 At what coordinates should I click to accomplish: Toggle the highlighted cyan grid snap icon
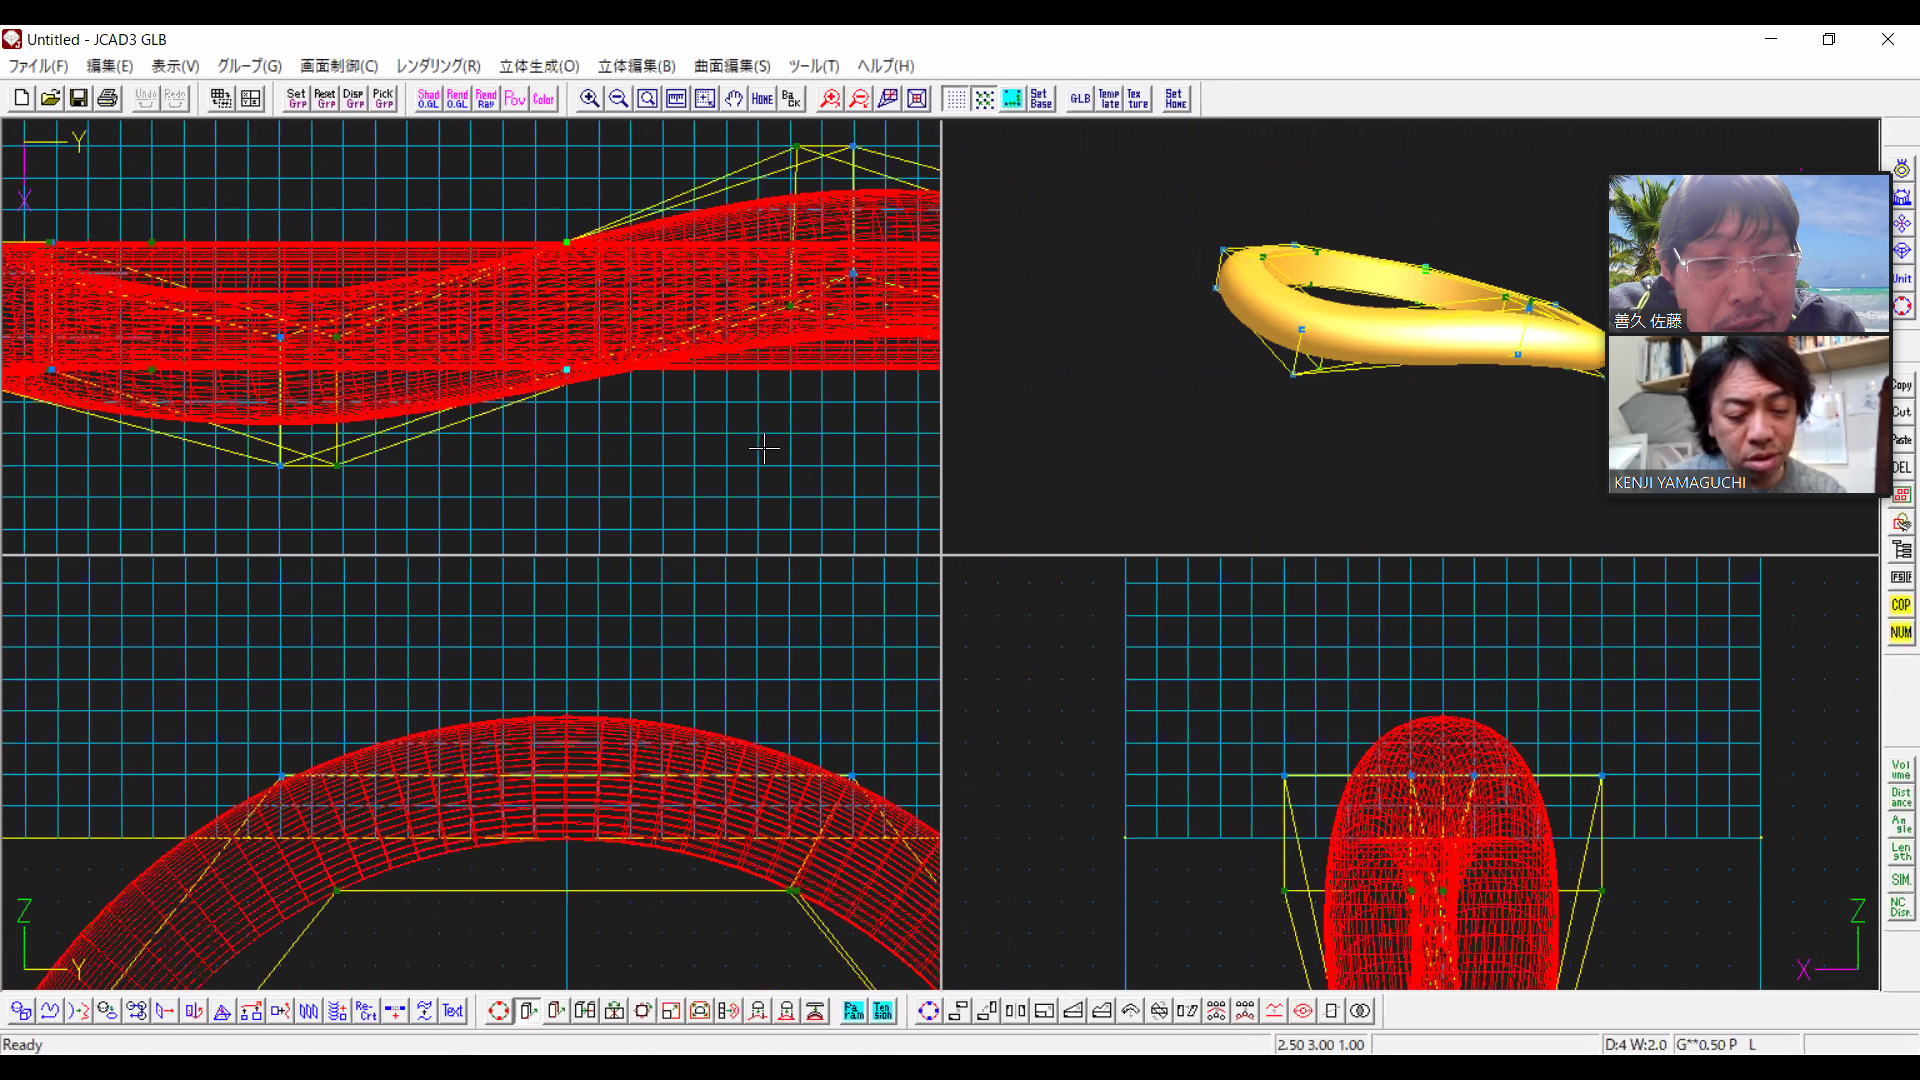(x=1012, y=98)
